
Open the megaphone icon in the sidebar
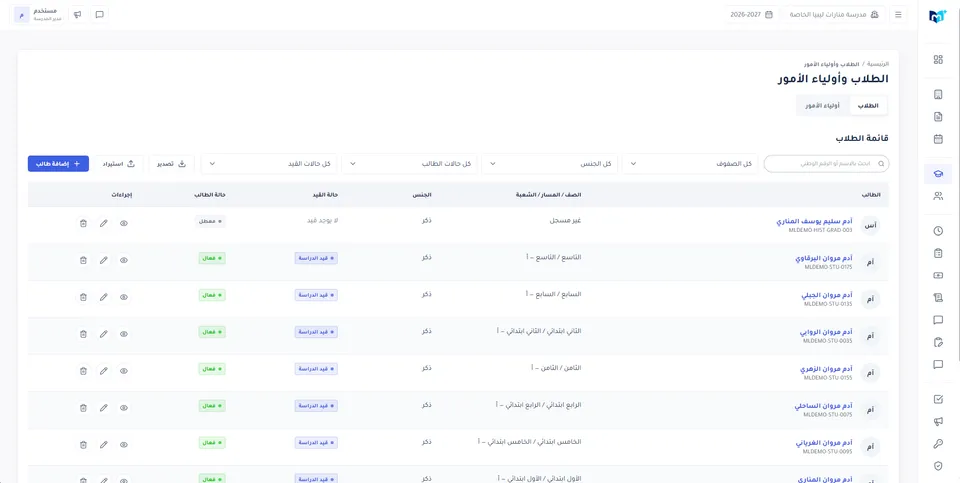[938, 421]
